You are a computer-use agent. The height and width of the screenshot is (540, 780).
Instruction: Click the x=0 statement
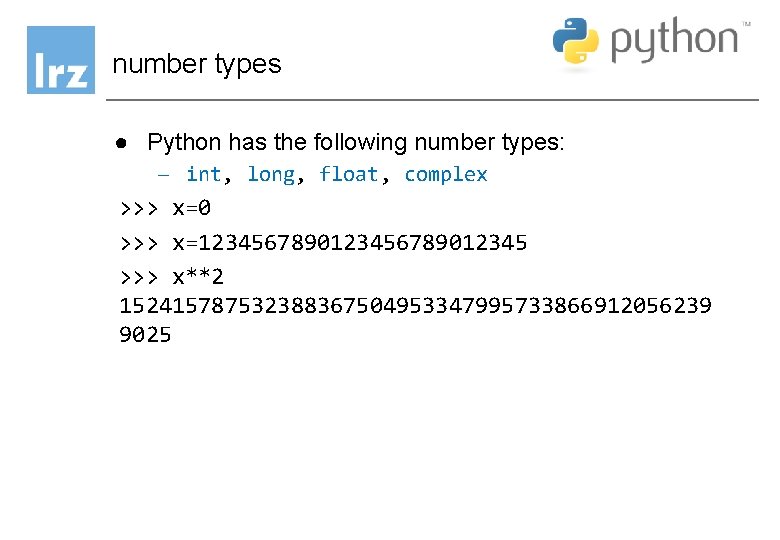(x=192, y=208)
